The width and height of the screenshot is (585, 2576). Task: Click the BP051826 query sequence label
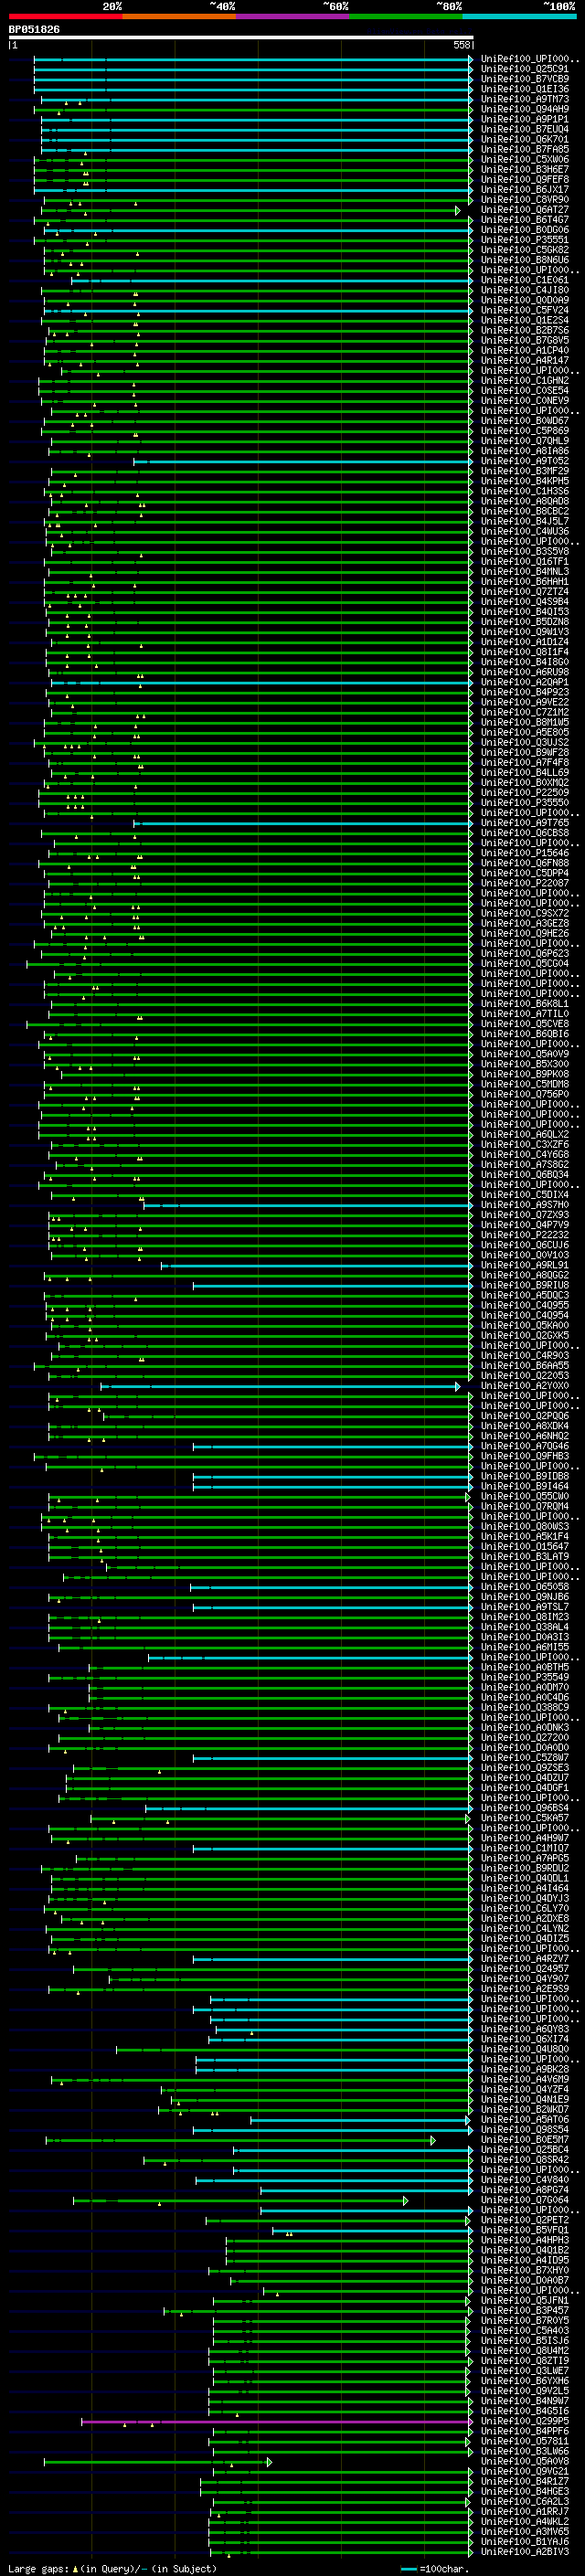tap(34, 29)
